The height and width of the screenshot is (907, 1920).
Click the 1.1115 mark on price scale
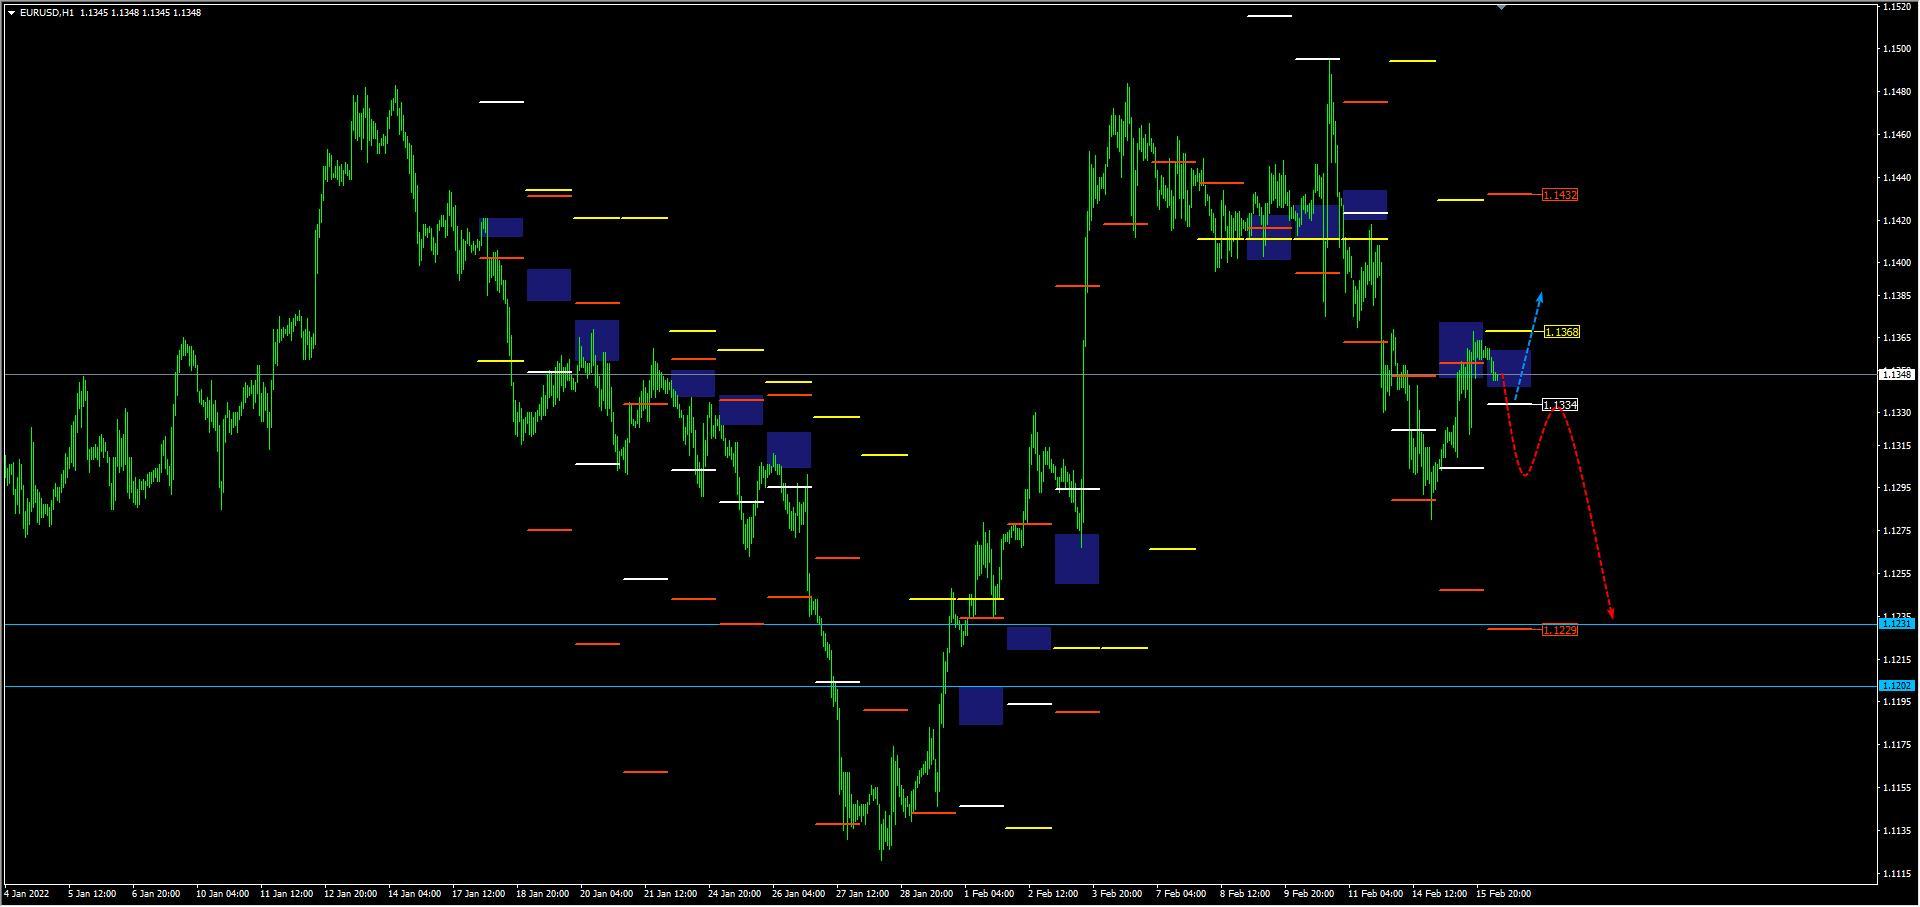[x=1896, y=874]
